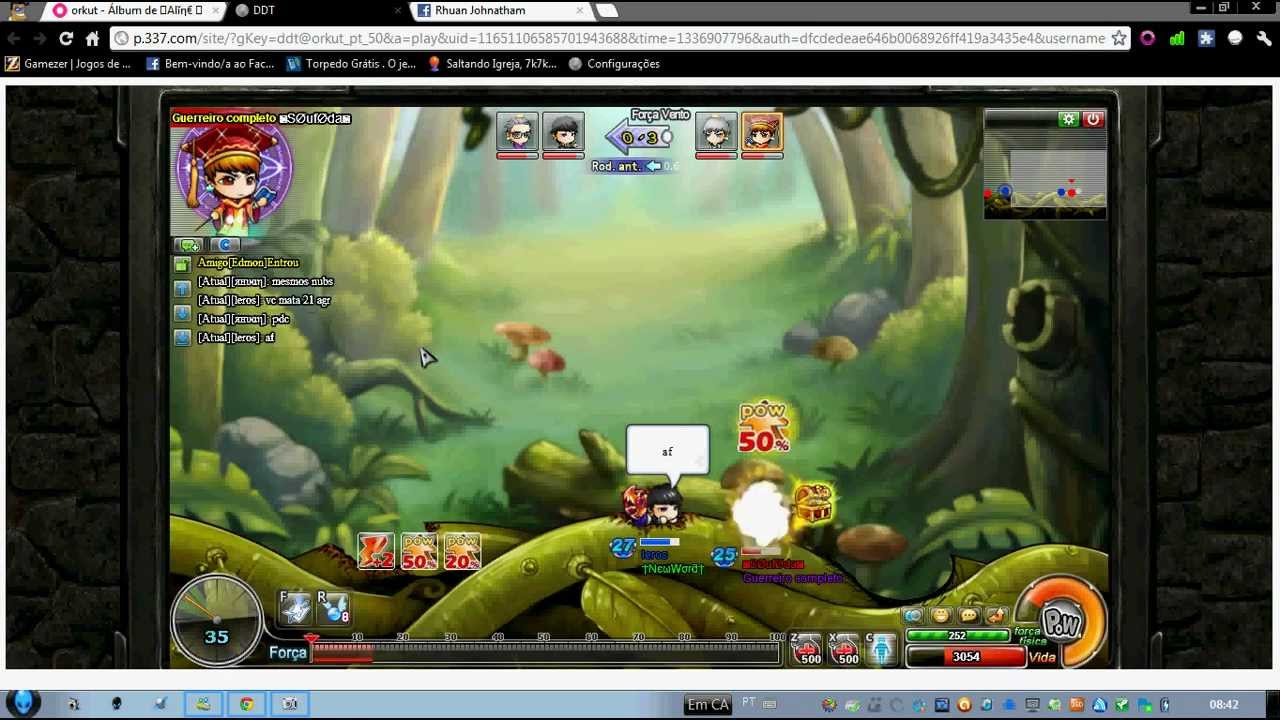Click the gray-haired opponent avatar
The height and width of the screenshot is (720, 1280).
pyautogui.click(x=716, y=132)
